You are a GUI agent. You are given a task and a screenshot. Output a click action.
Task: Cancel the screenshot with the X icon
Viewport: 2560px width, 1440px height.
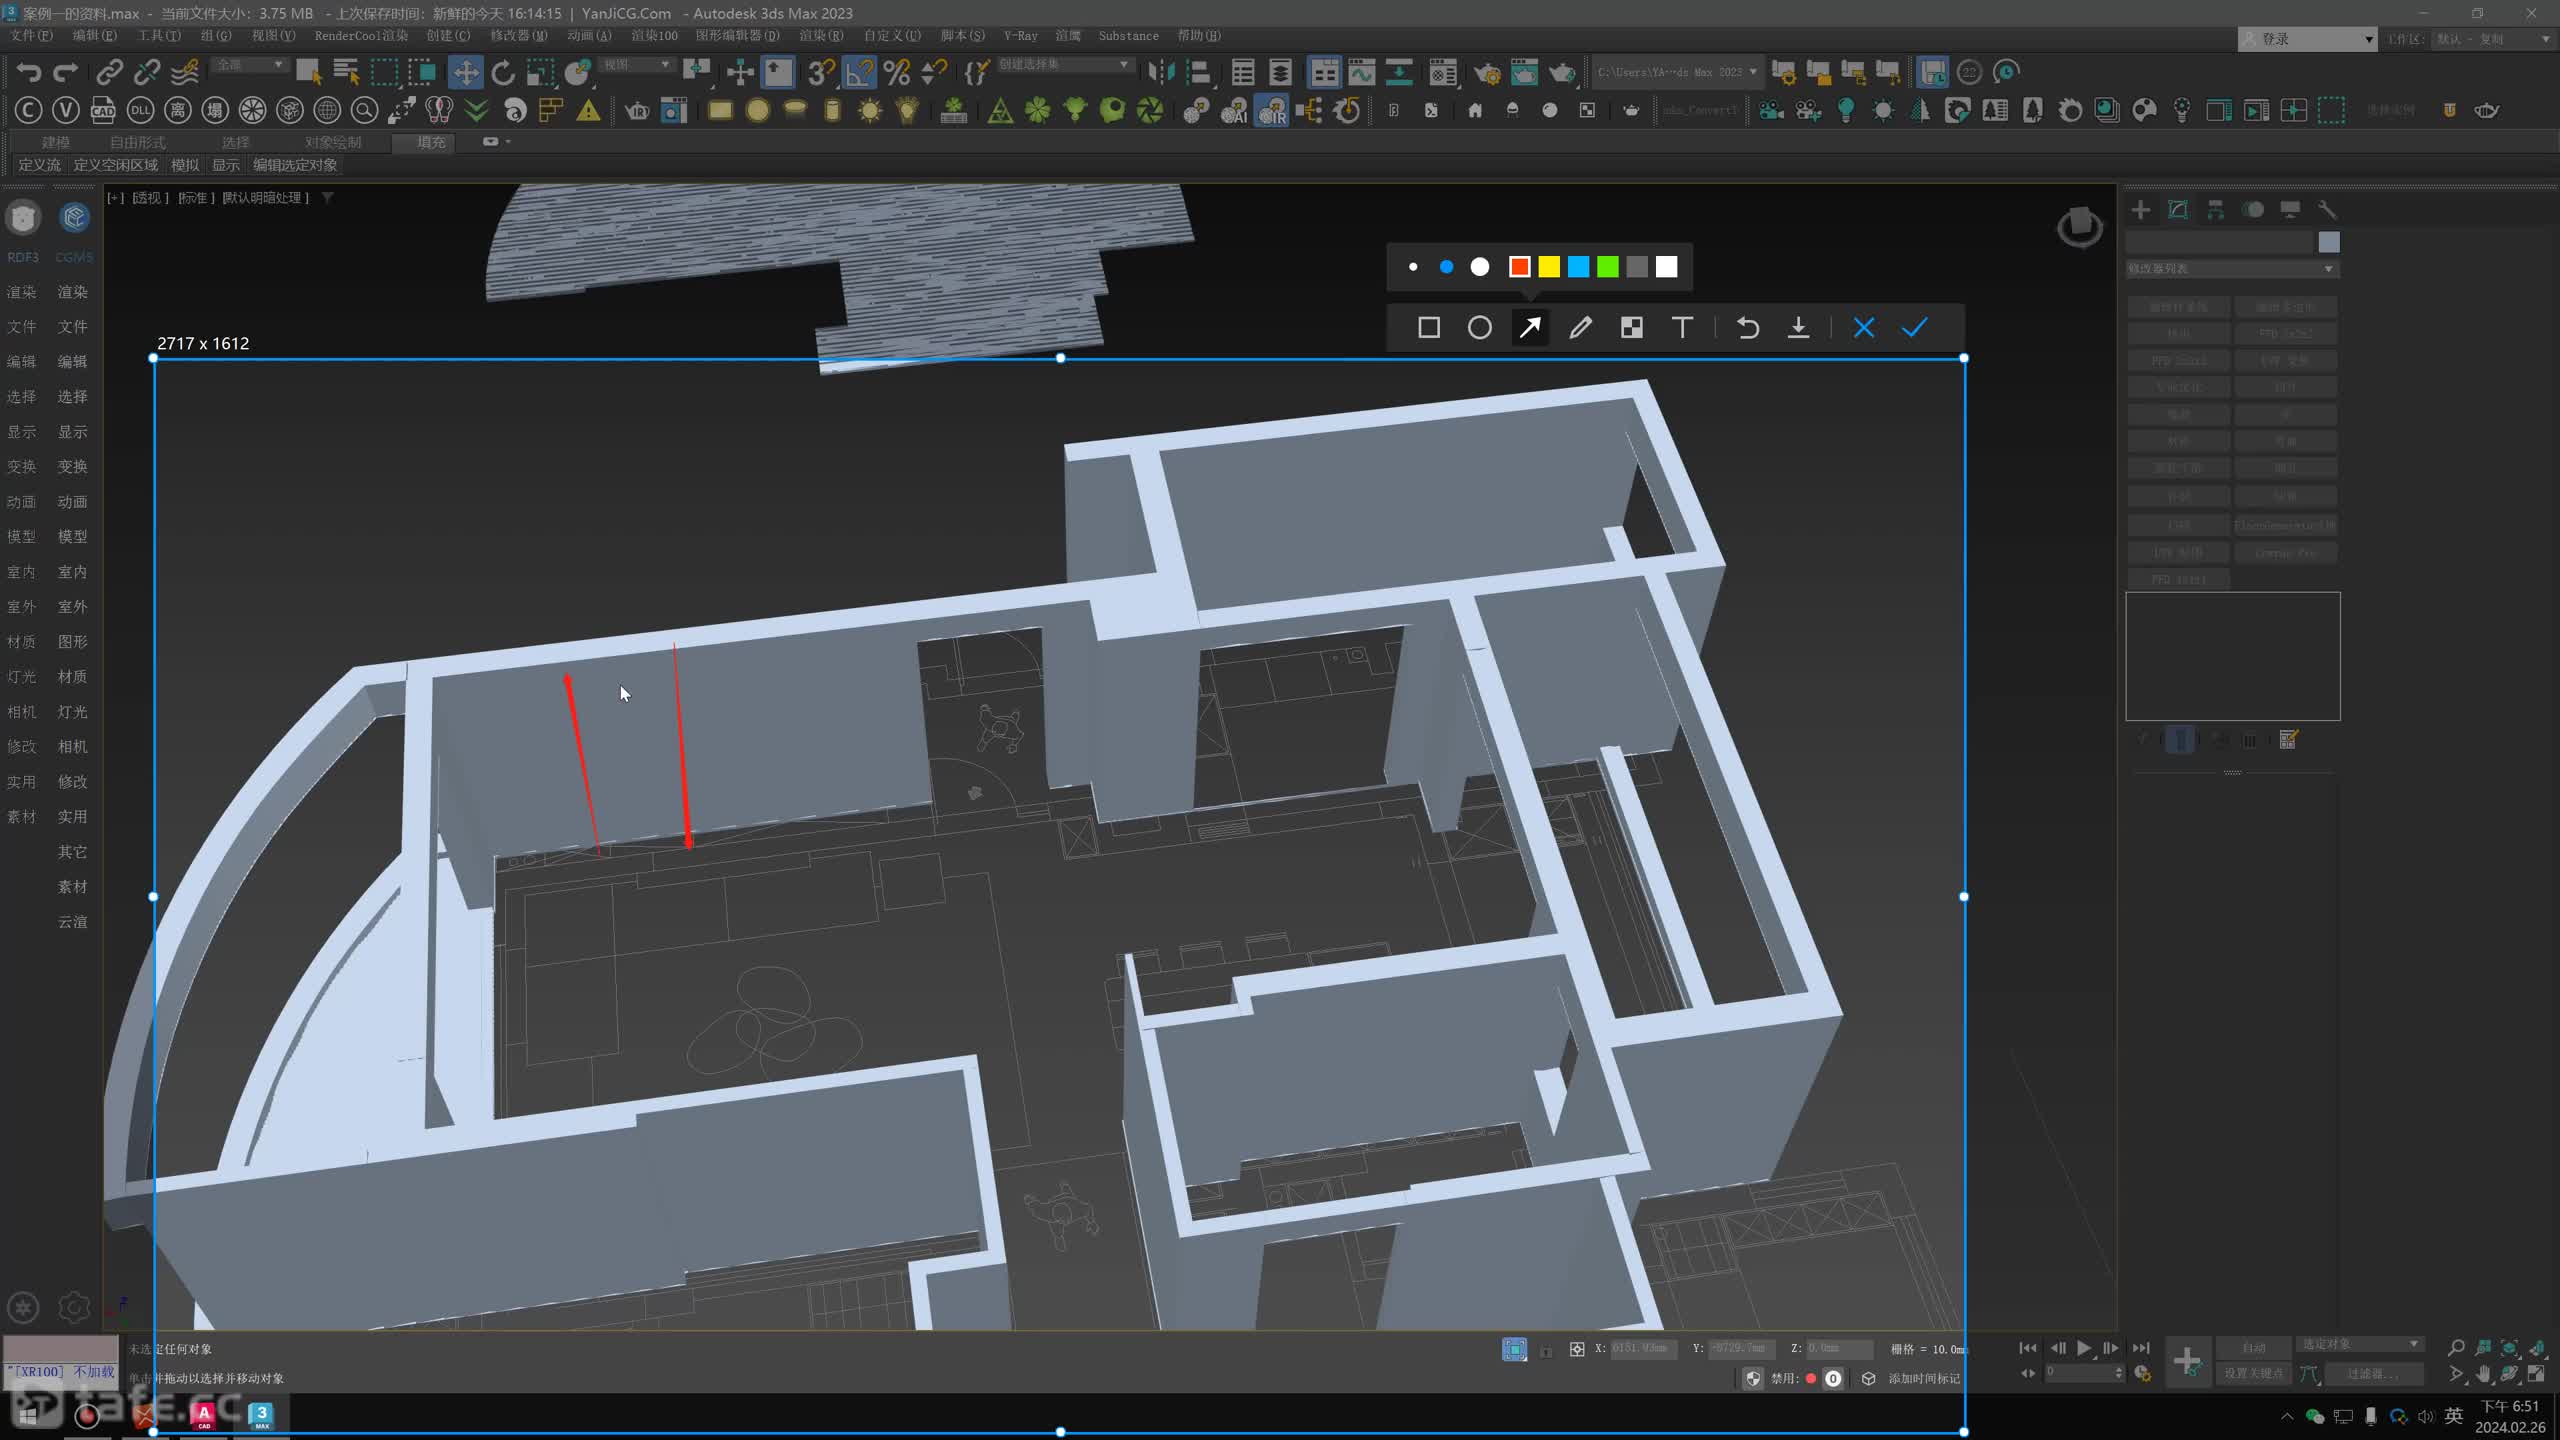pyautogui.click(x=1864, y=328)
